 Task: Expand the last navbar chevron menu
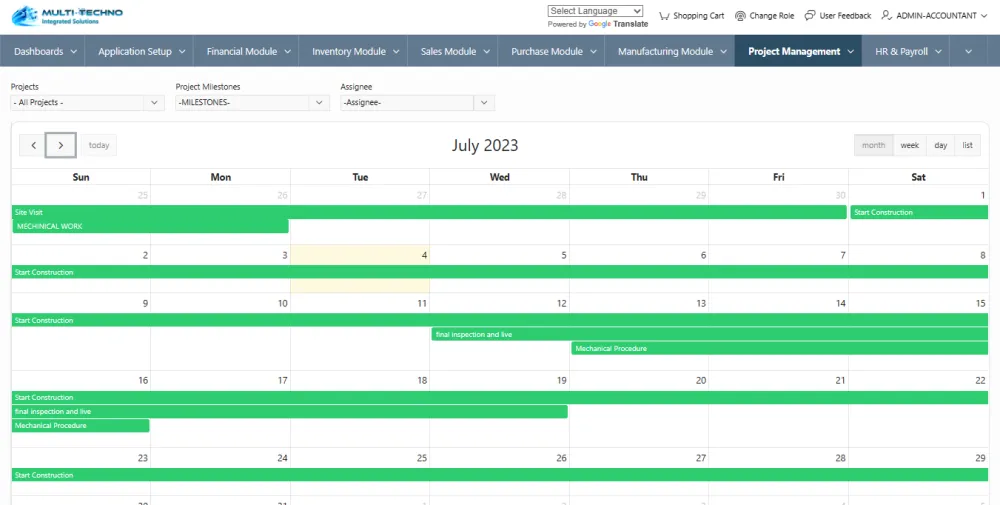tap(967, 51)
